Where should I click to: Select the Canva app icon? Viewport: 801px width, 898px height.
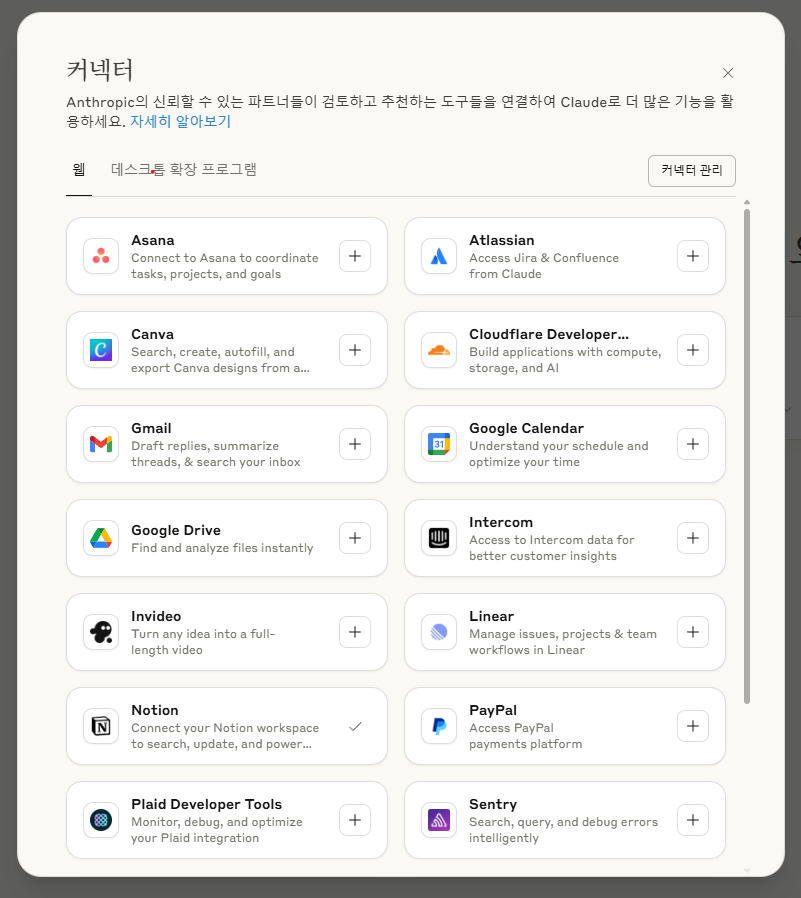tap(99, 350)
